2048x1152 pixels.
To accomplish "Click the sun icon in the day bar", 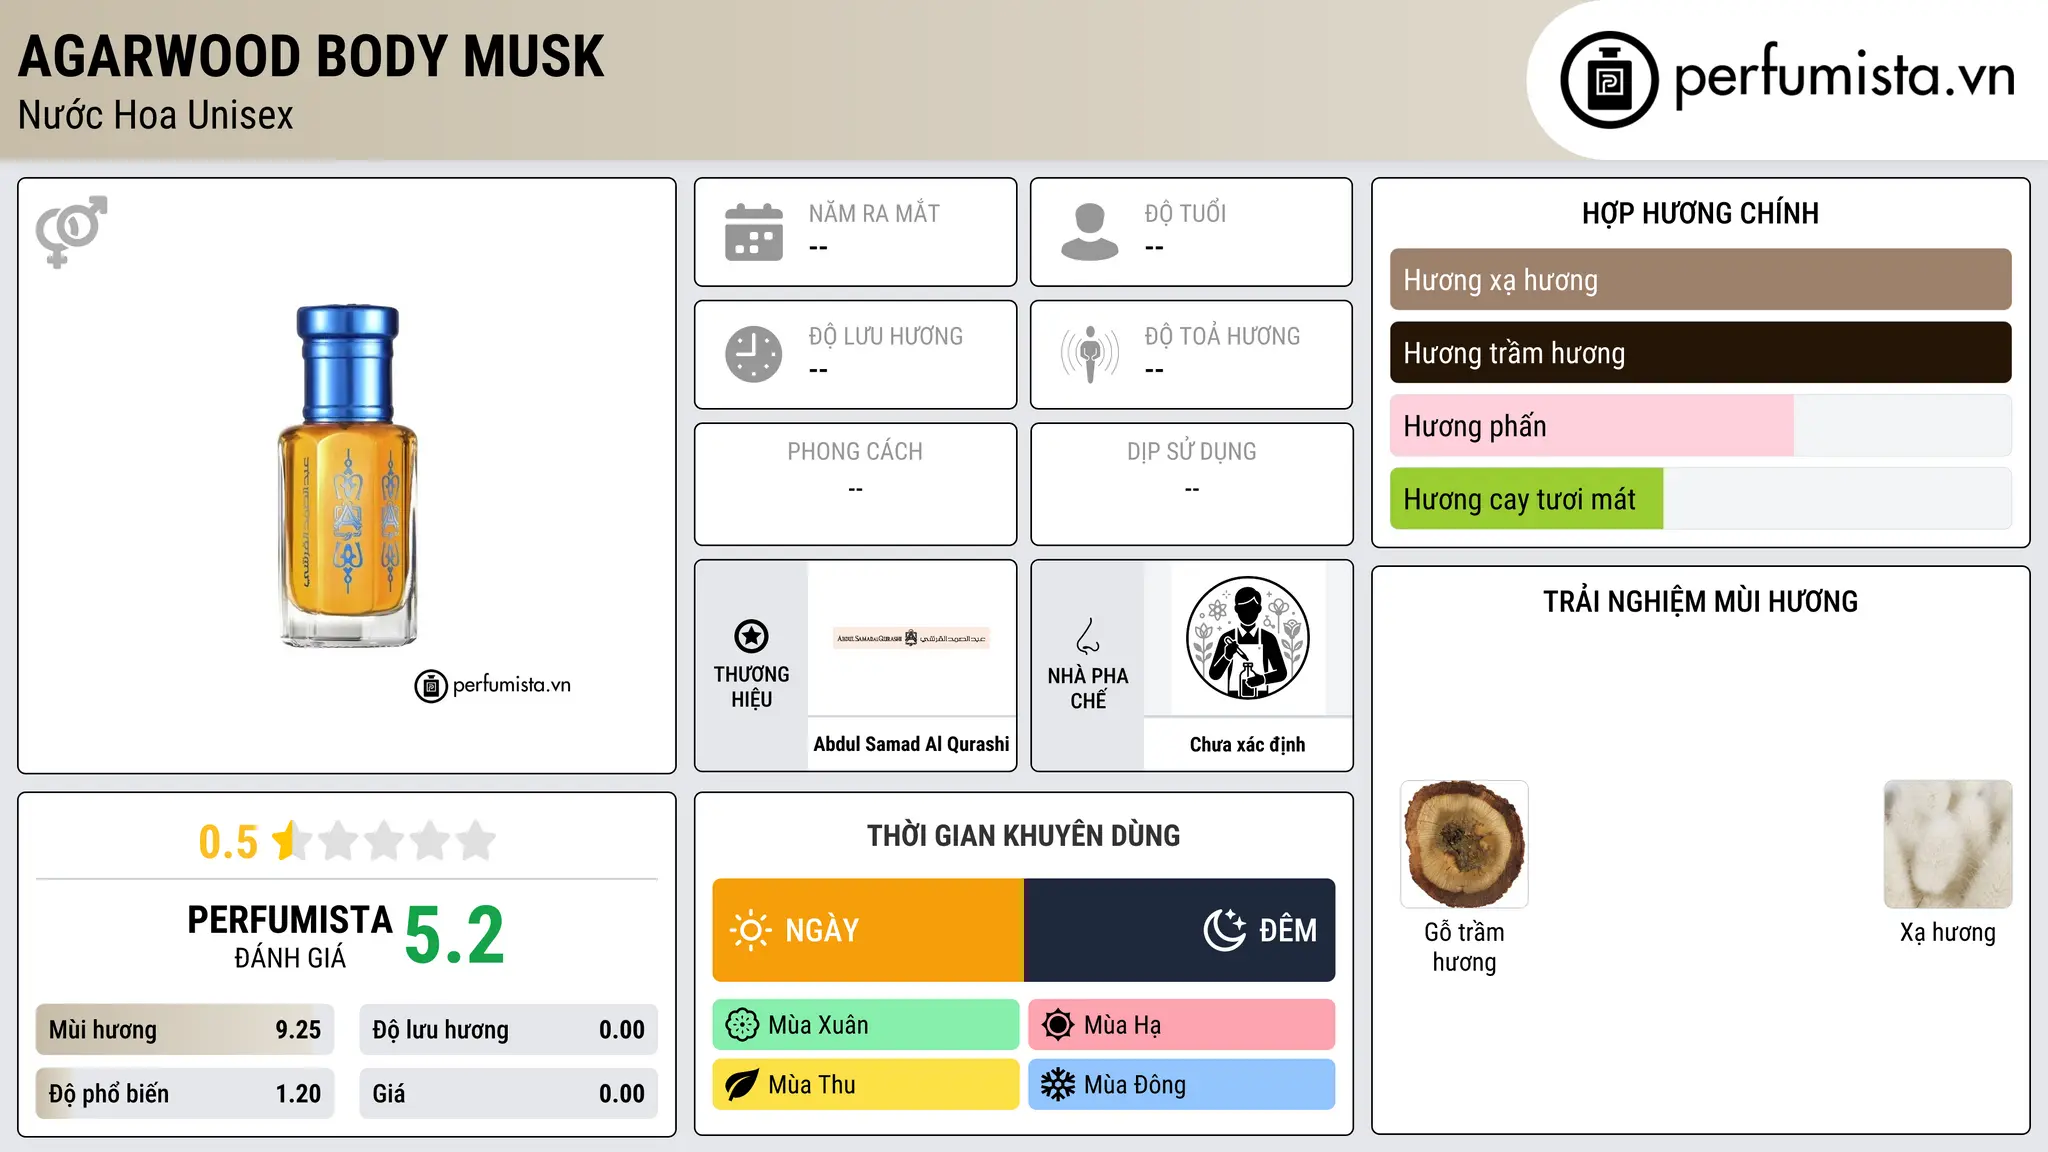I will coord(751,930).
